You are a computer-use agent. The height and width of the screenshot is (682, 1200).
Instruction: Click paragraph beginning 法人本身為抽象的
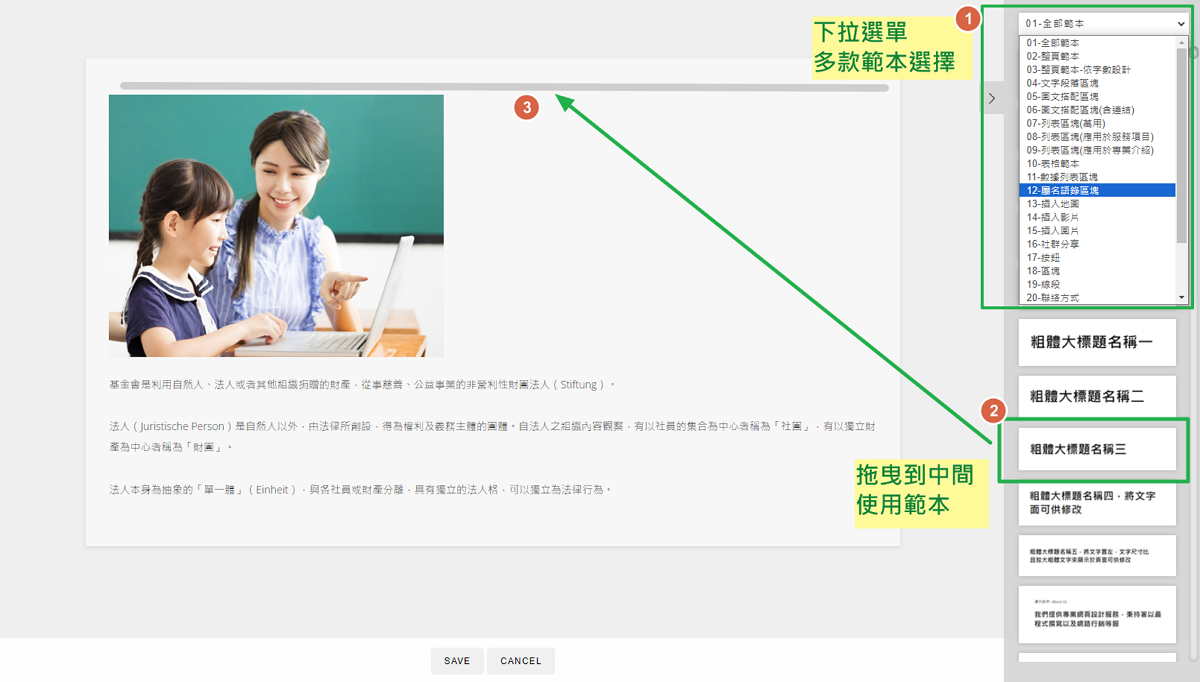(x=360, y=490)
